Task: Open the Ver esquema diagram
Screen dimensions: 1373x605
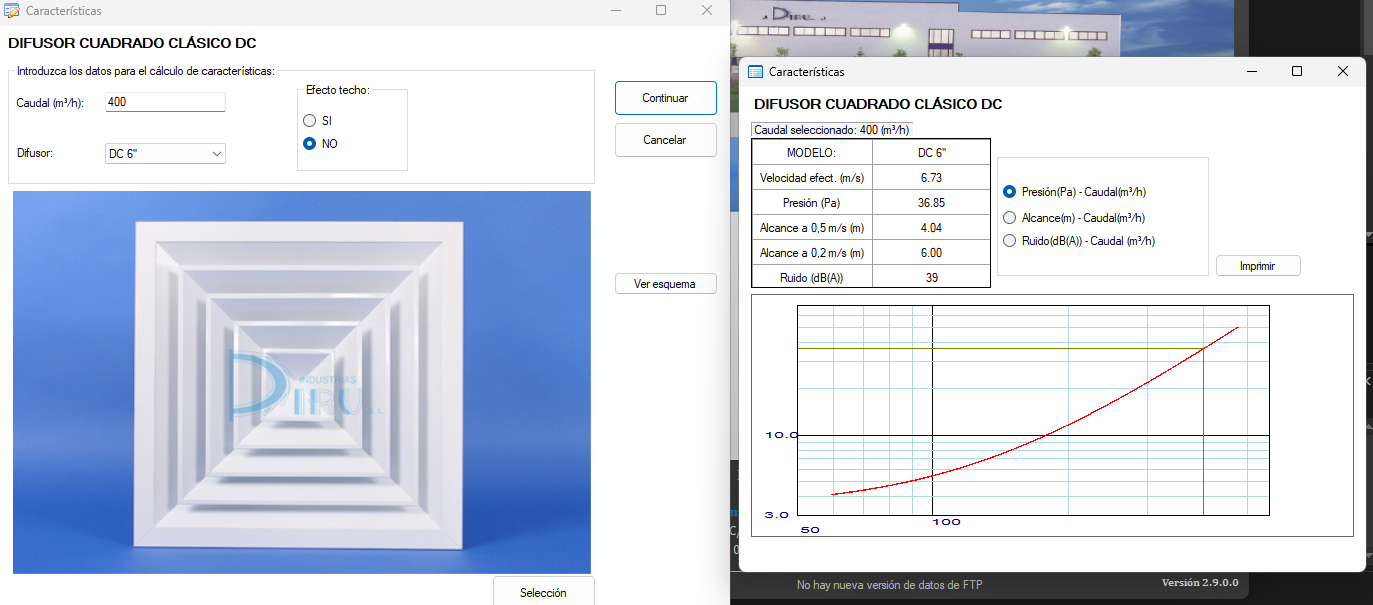Action: click(x=665, y=284)
